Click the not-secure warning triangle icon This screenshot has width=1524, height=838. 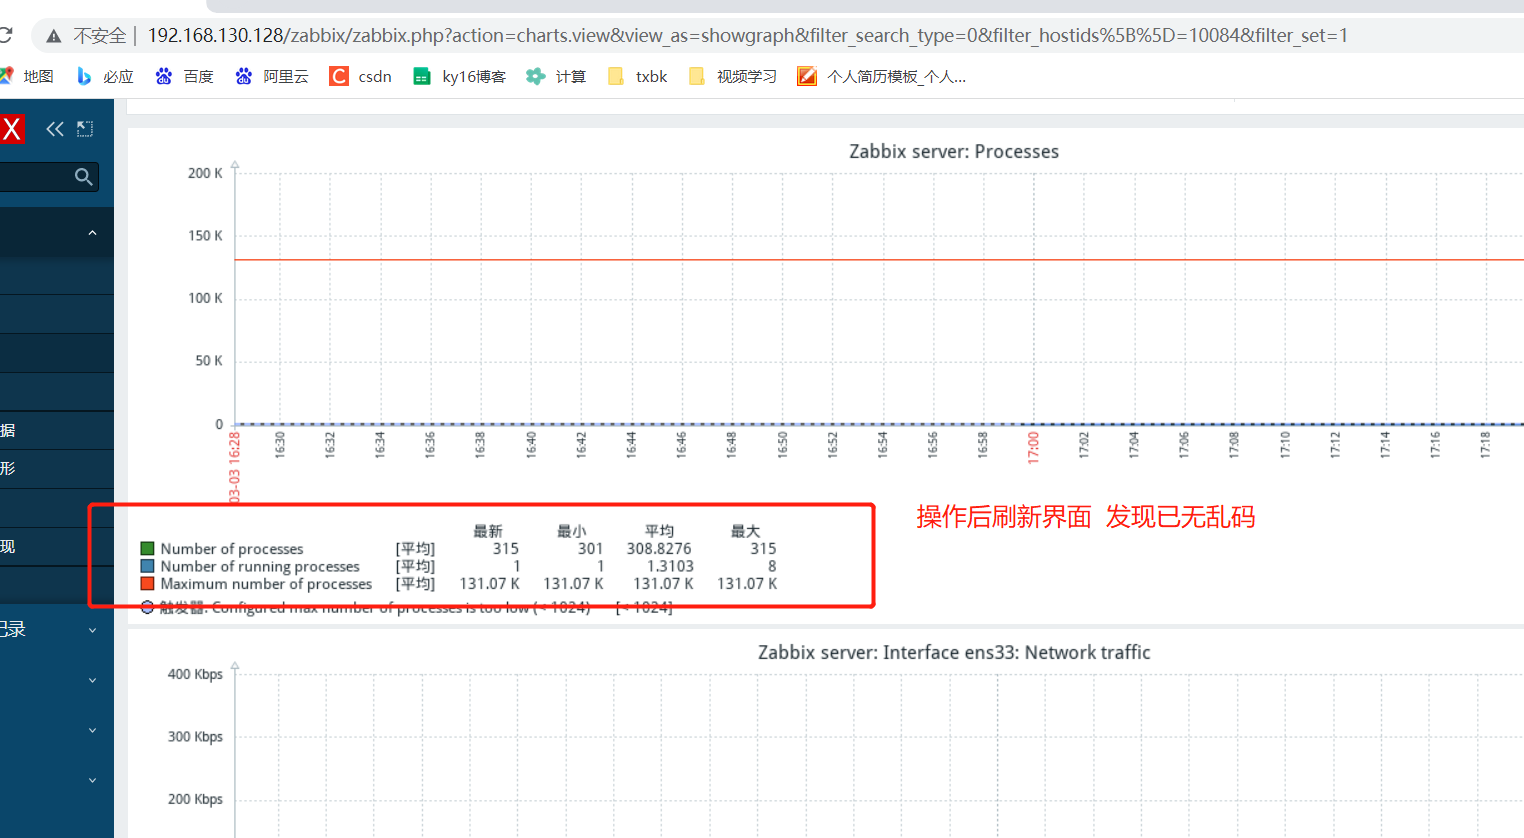(54, 36)
